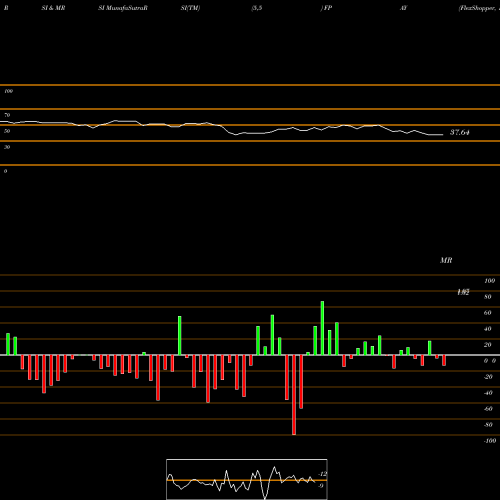The height and width of the screenshot is (500, 500).
Task: Open the mini oscillator thumbnail chart at the bottom
Action: 247,479
